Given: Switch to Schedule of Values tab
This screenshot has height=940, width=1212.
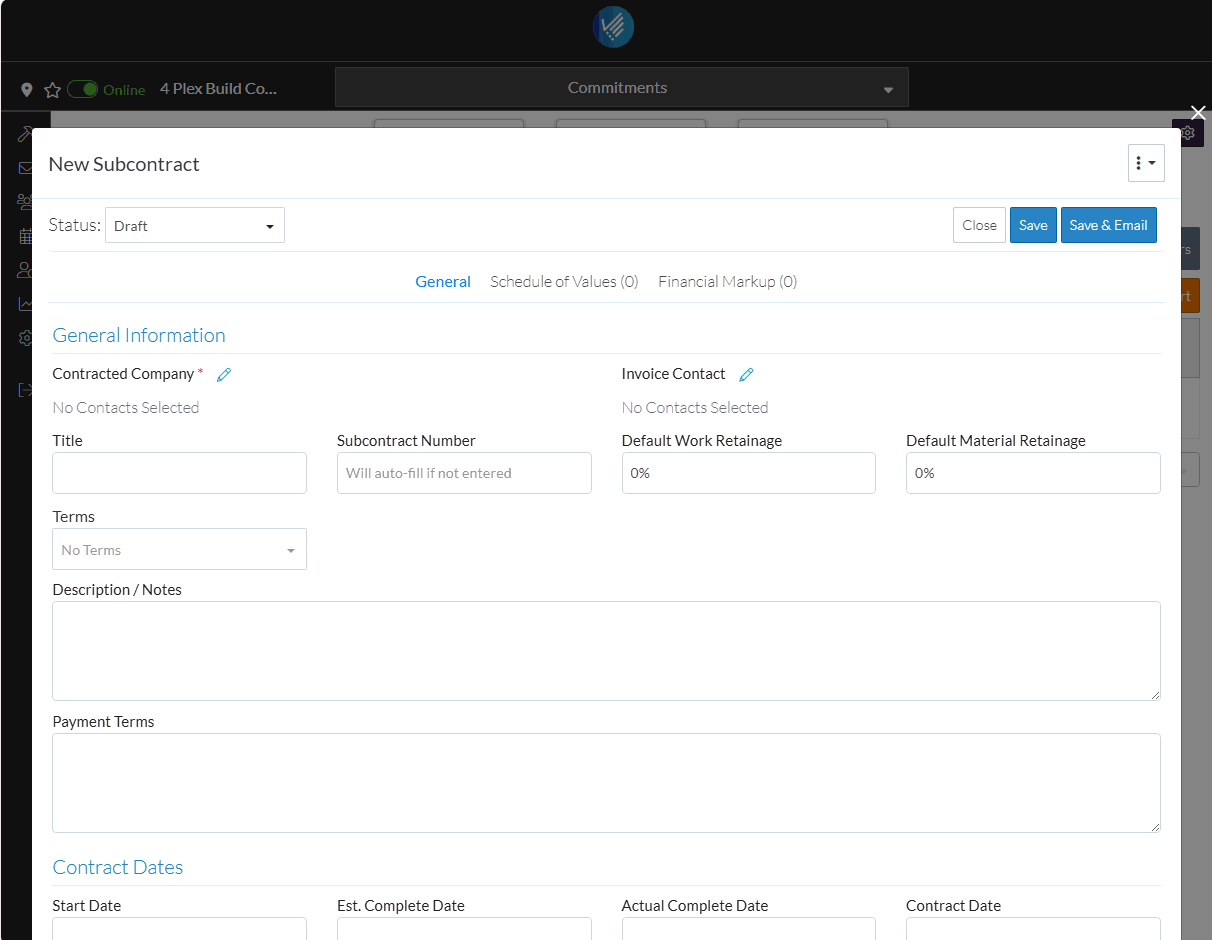Looking at the screenshot, I should click(x=564, y=282).
